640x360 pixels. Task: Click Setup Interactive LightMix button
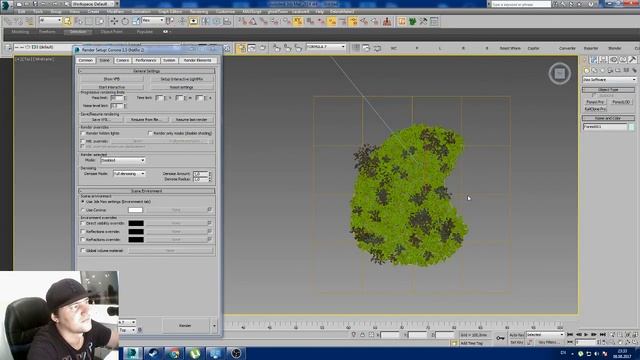click(181, 79)
